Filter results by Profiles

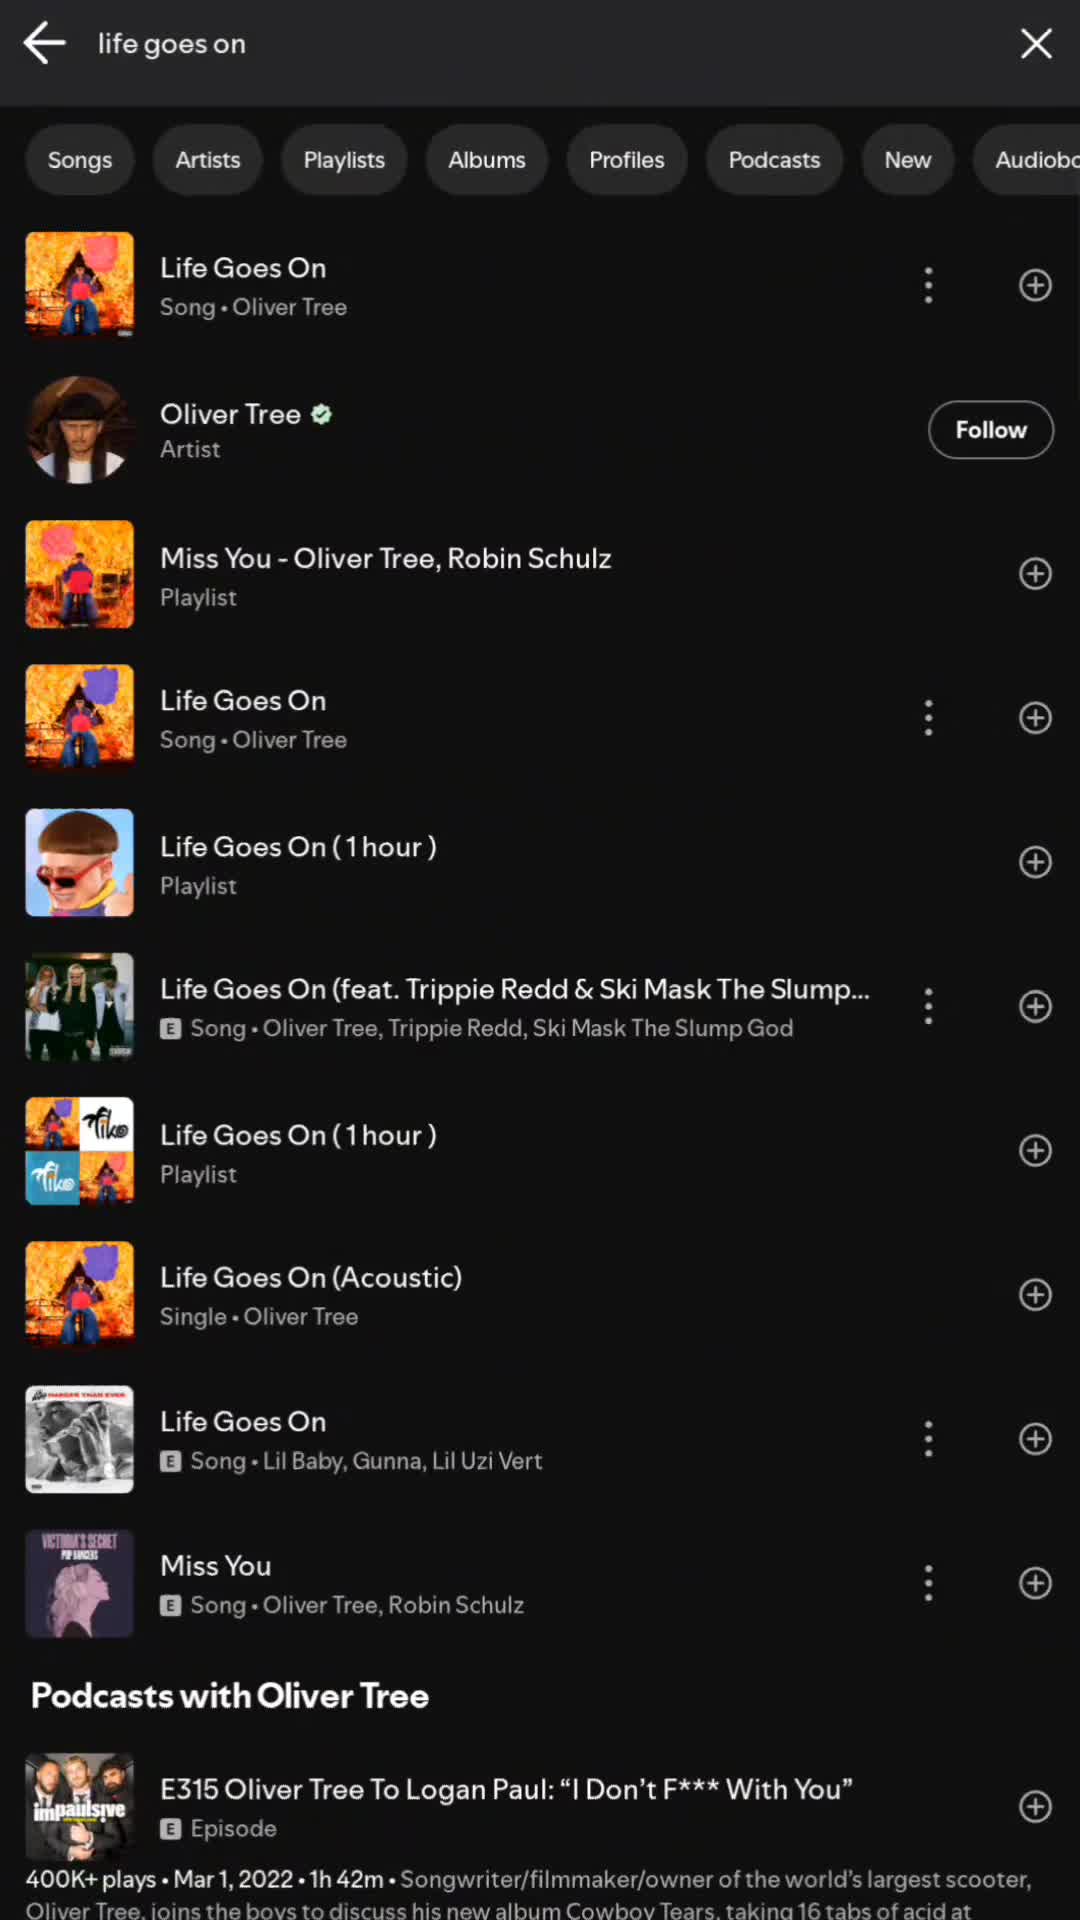(627, 160)
